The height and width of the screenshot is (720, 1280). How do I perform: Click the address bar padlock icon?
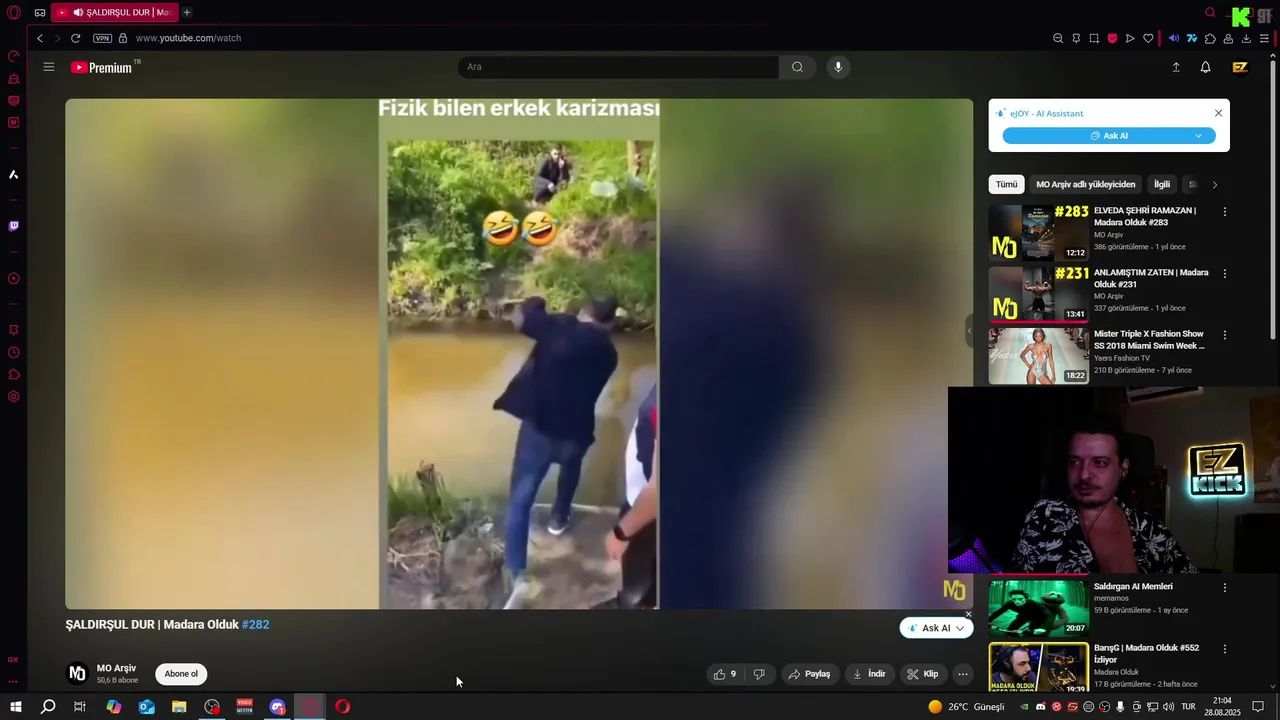click(x=123, y=38)
